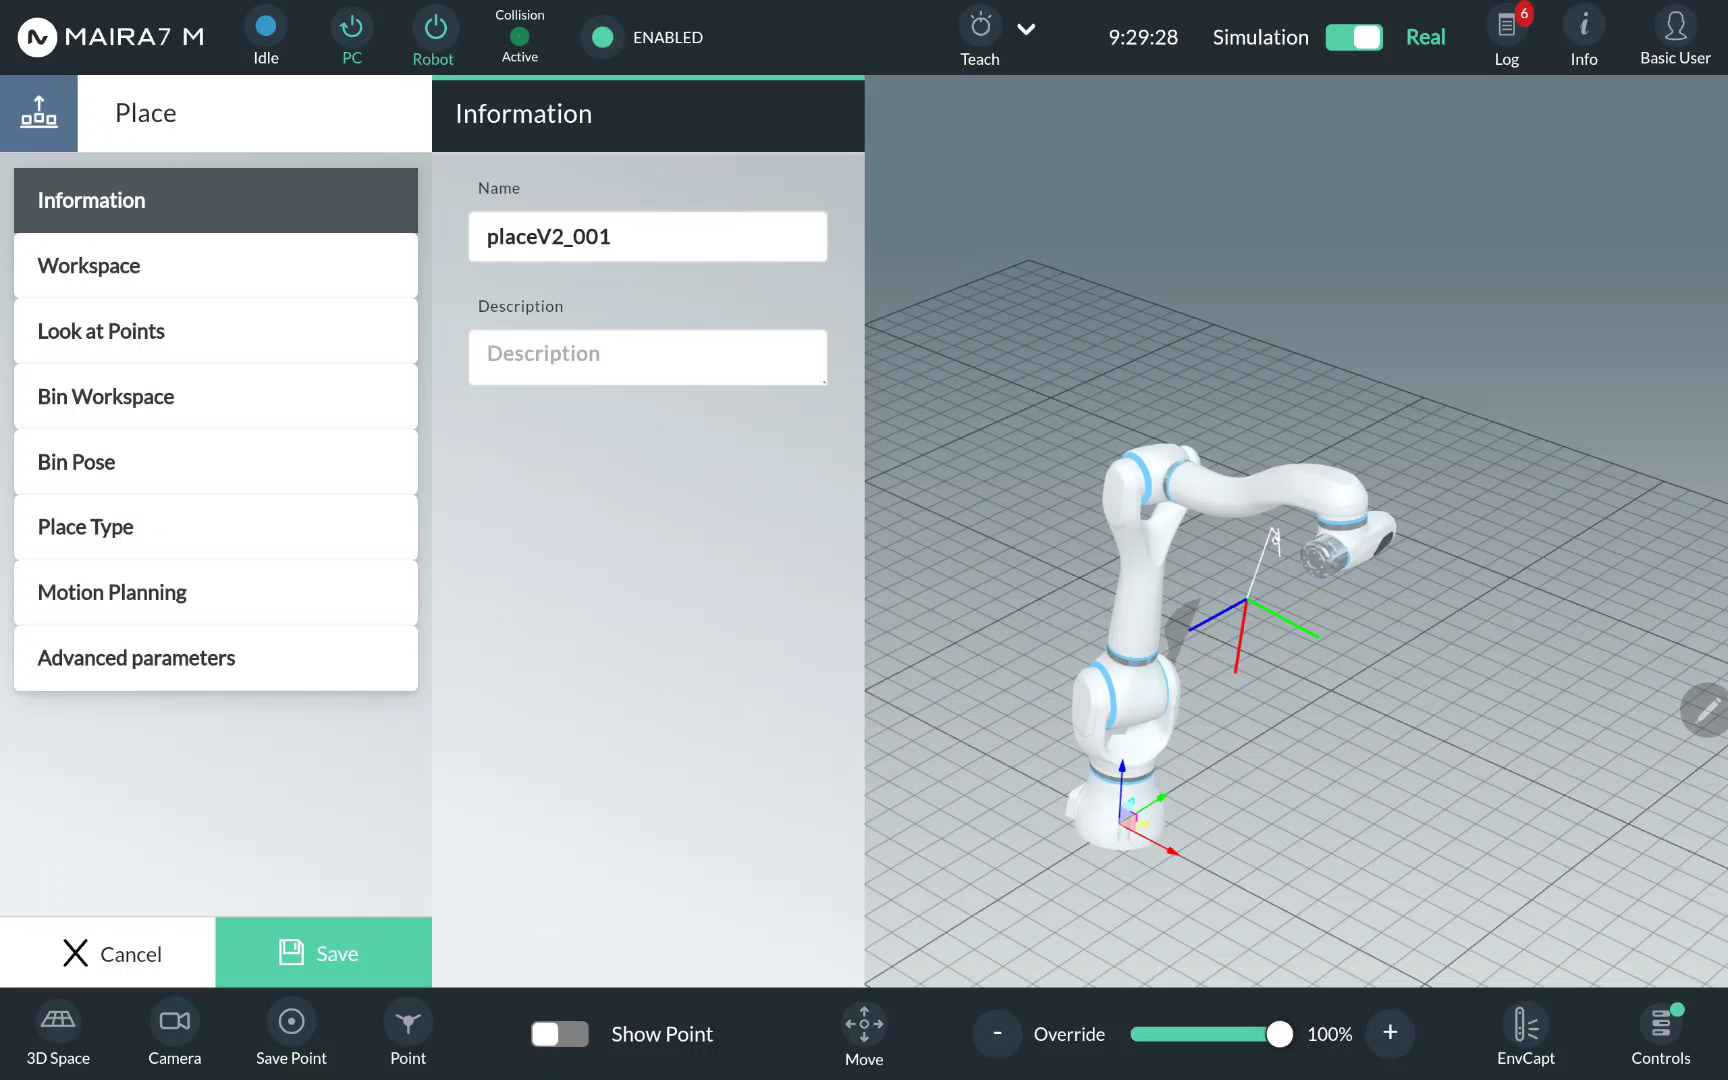Open the 3D Space view

click(x=58, y=1034)
